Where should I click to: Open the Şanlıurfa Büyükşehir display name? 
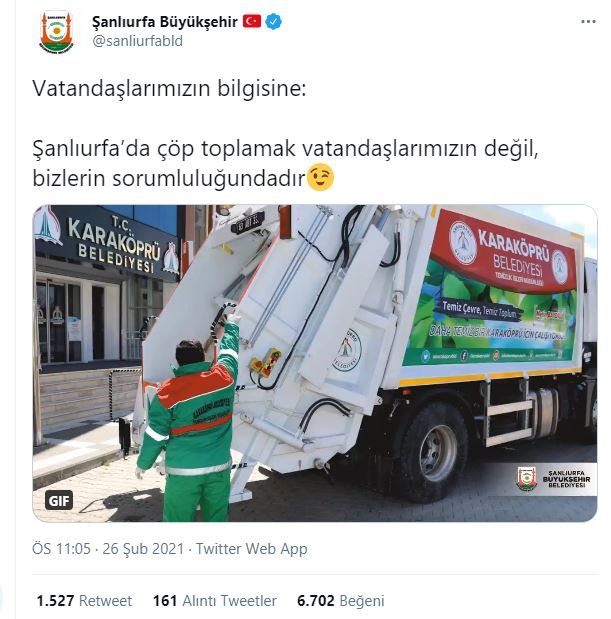click(x=165, y=22)
